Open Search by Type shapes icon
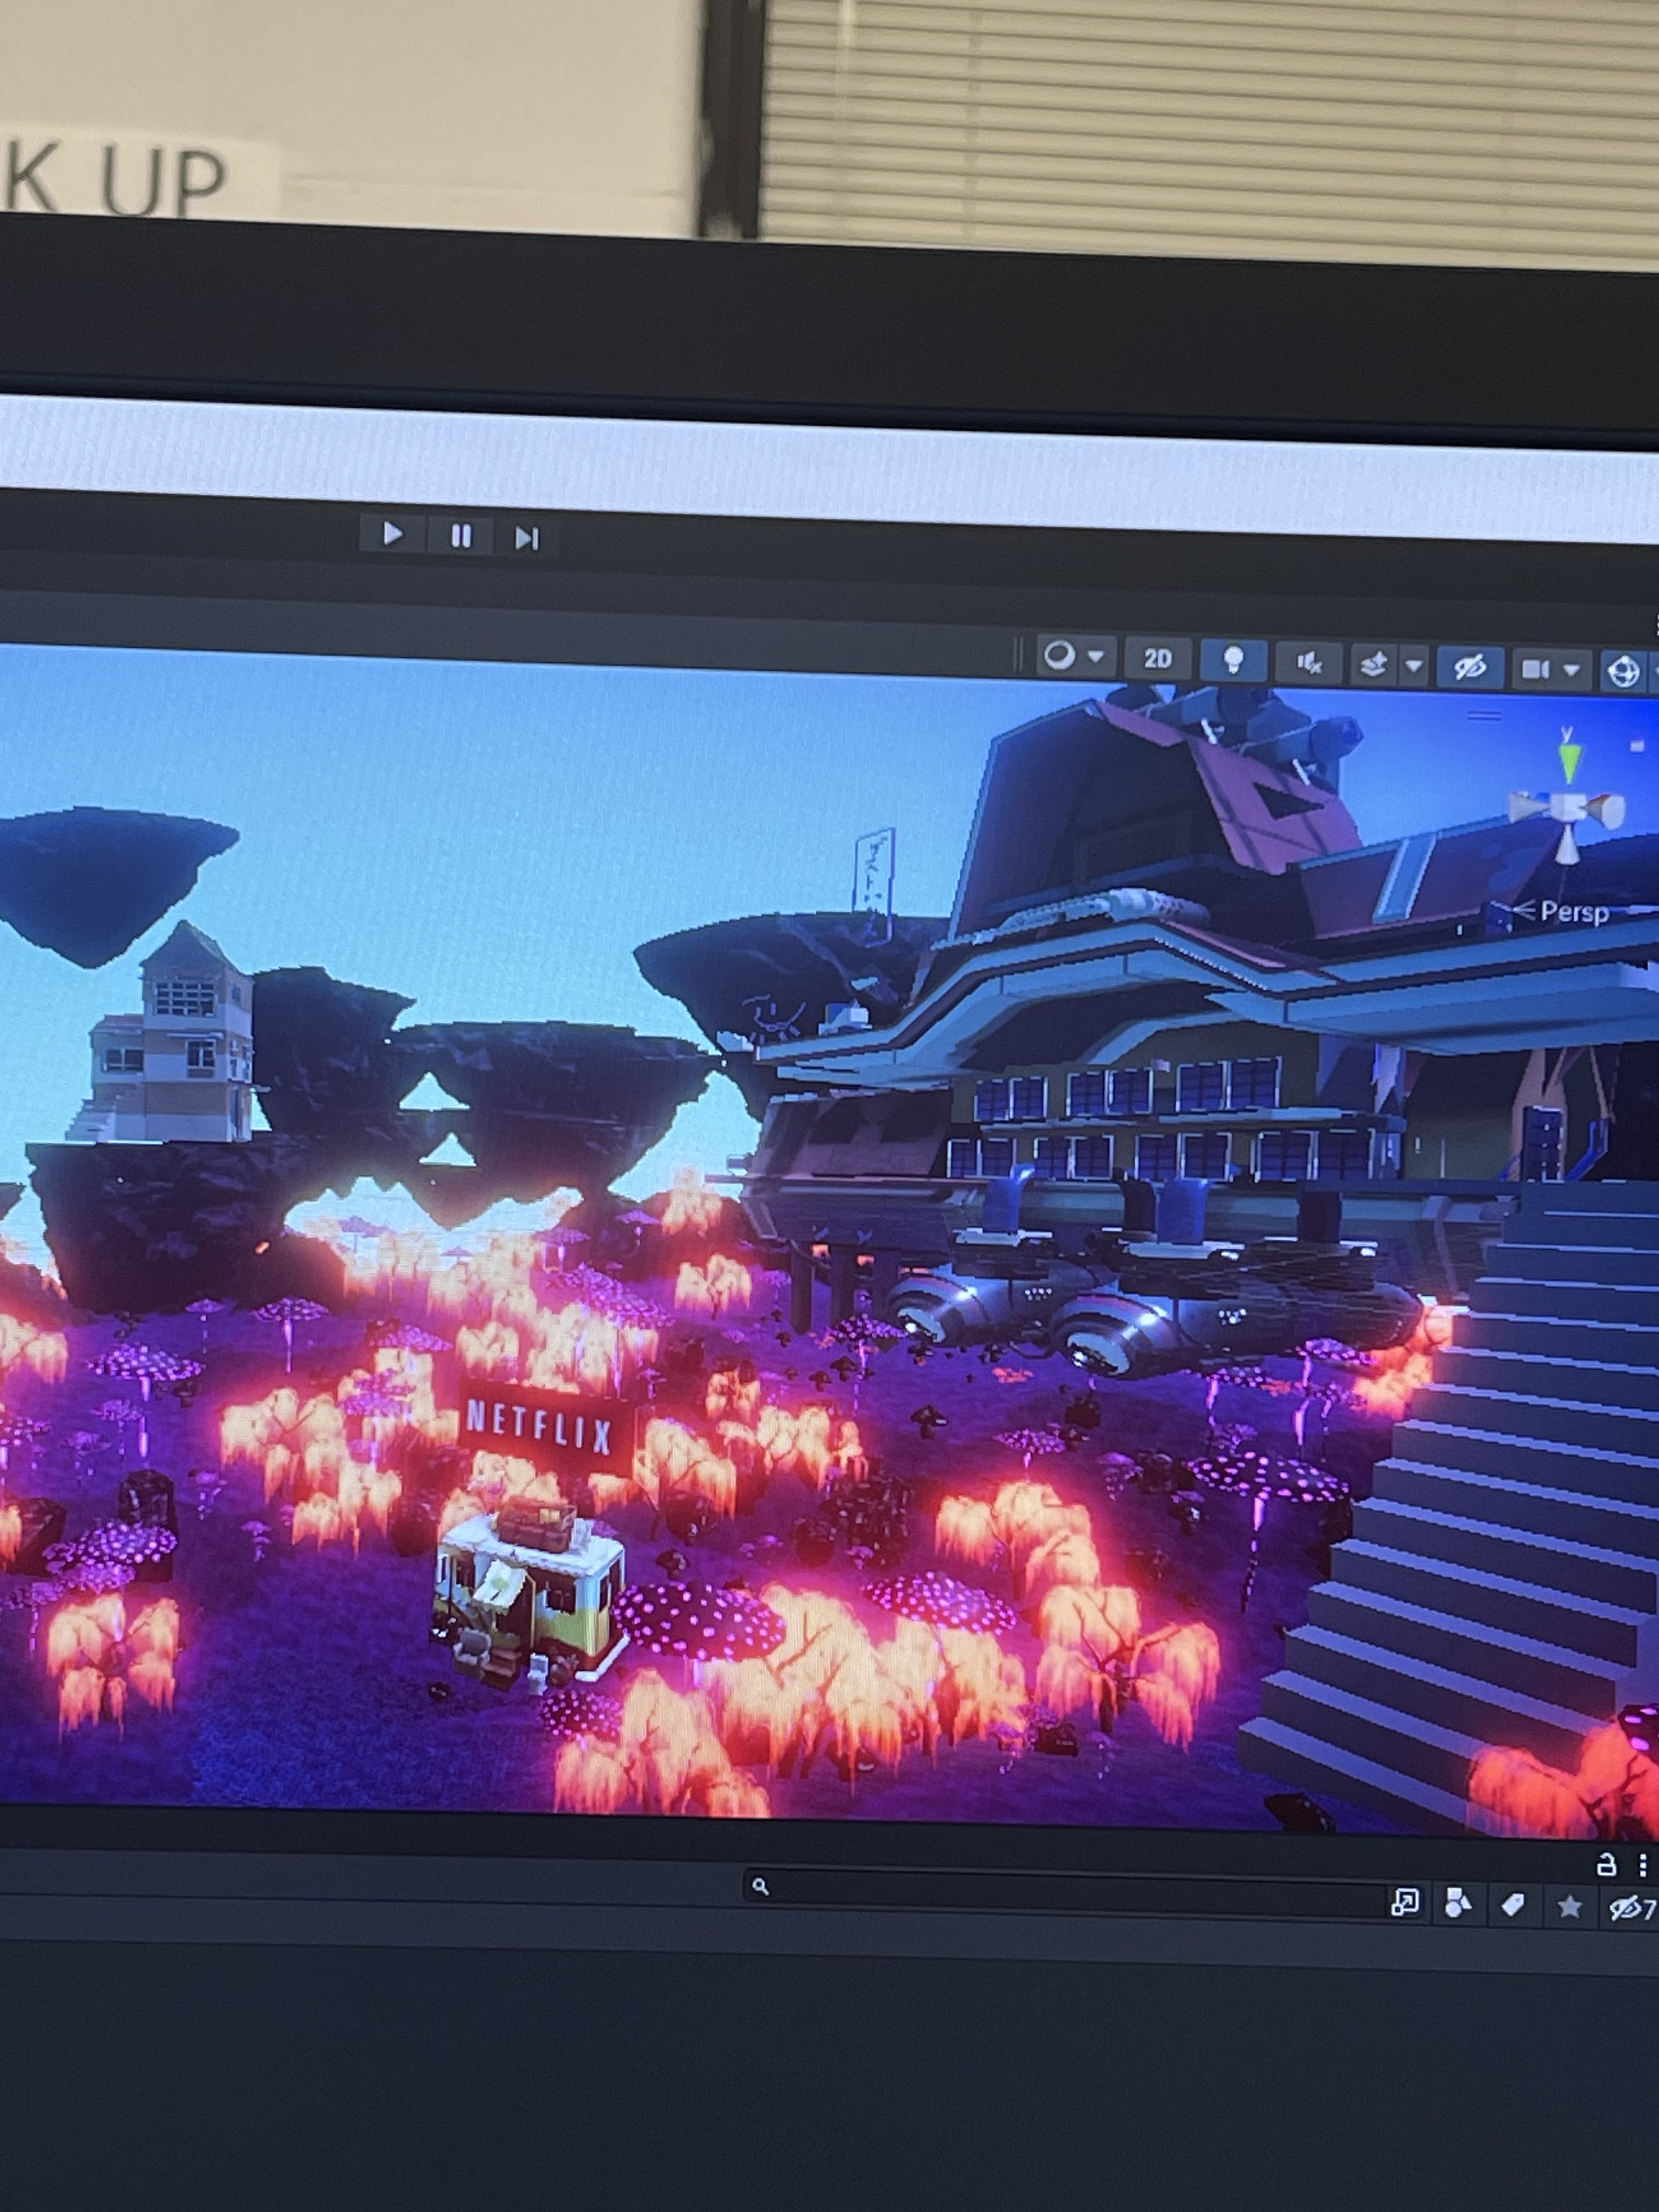1659x2212 pixels. 1458,1904
